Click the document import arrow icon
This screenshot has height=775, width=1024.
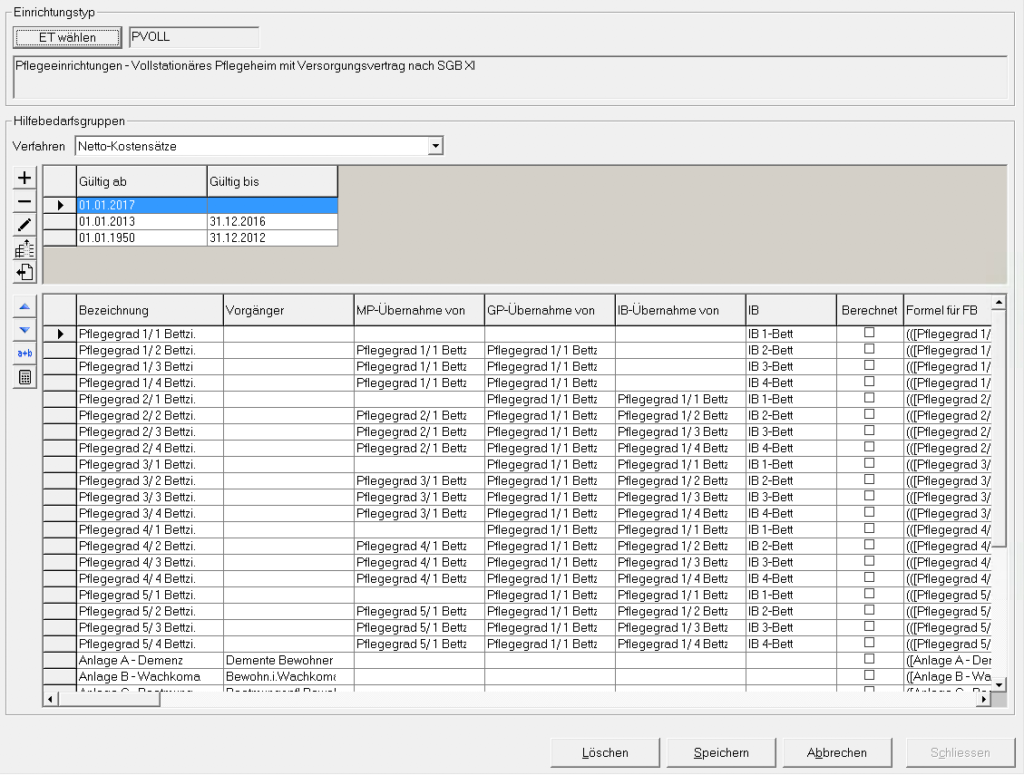click(x=25, y=272)
